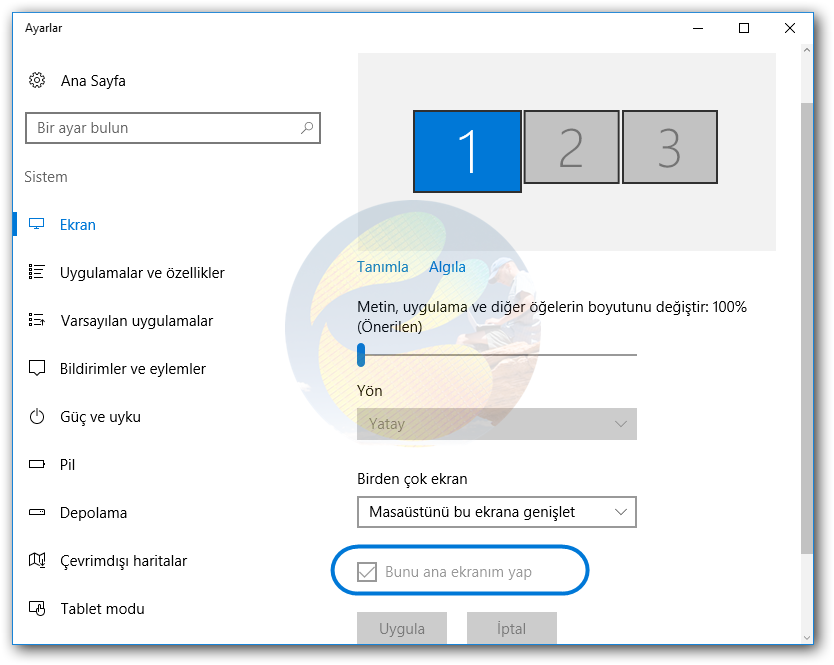Open Birden çok ekran dropdown

[x=497, y=512]
